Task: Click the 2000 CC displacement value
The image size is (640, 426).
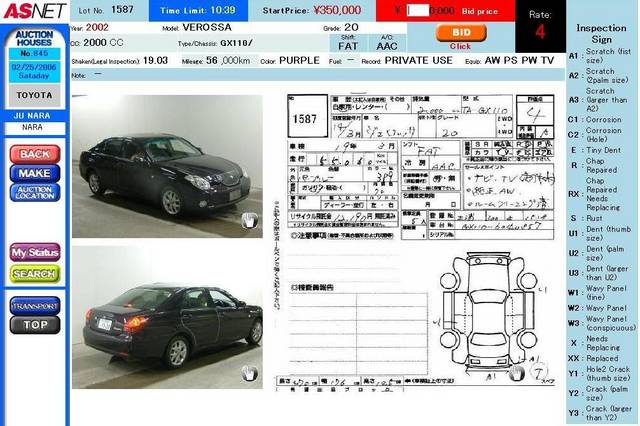Action: pos(103,43)
